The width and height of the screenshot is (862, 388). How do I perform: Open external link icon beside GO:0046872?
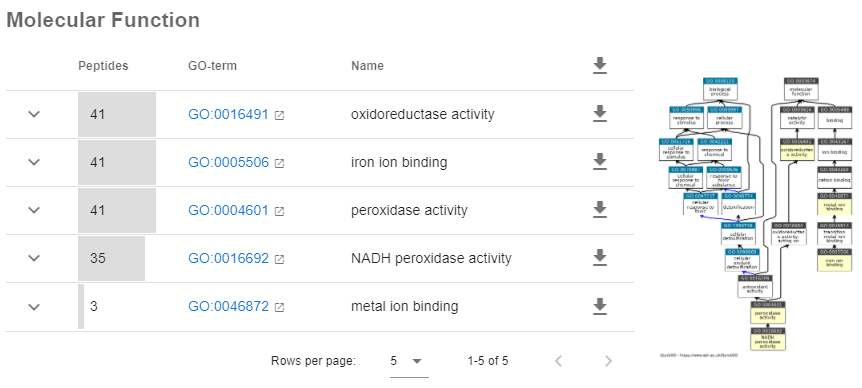(x=279, y=307)
